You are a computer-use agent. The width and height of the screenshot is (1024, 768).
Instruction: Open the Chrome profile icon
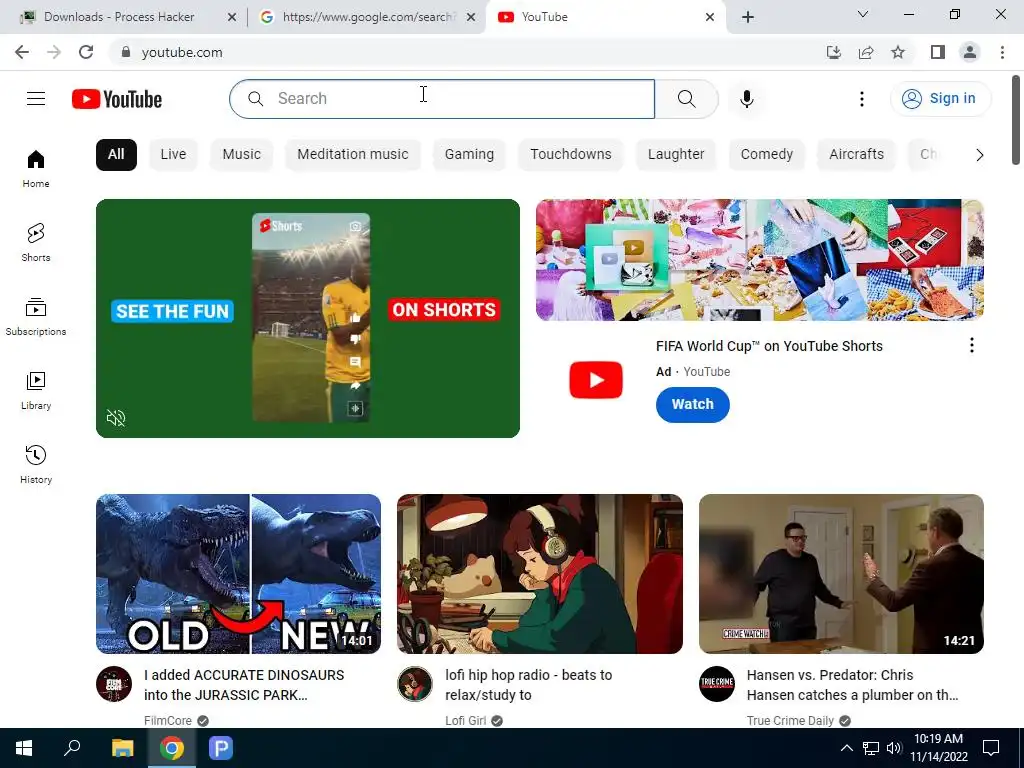click(970, 52)
